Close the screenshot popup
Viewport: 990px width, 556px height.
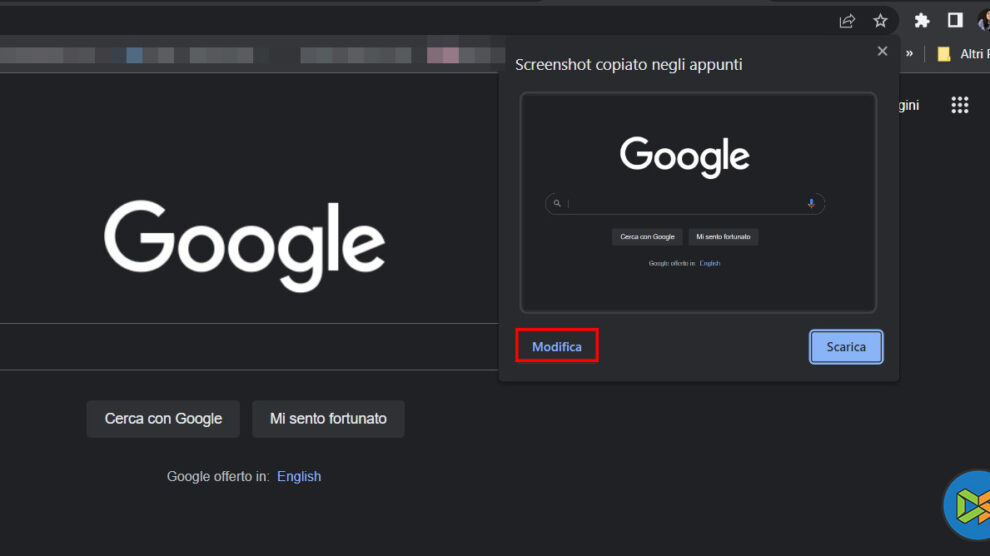coord(882,51)
